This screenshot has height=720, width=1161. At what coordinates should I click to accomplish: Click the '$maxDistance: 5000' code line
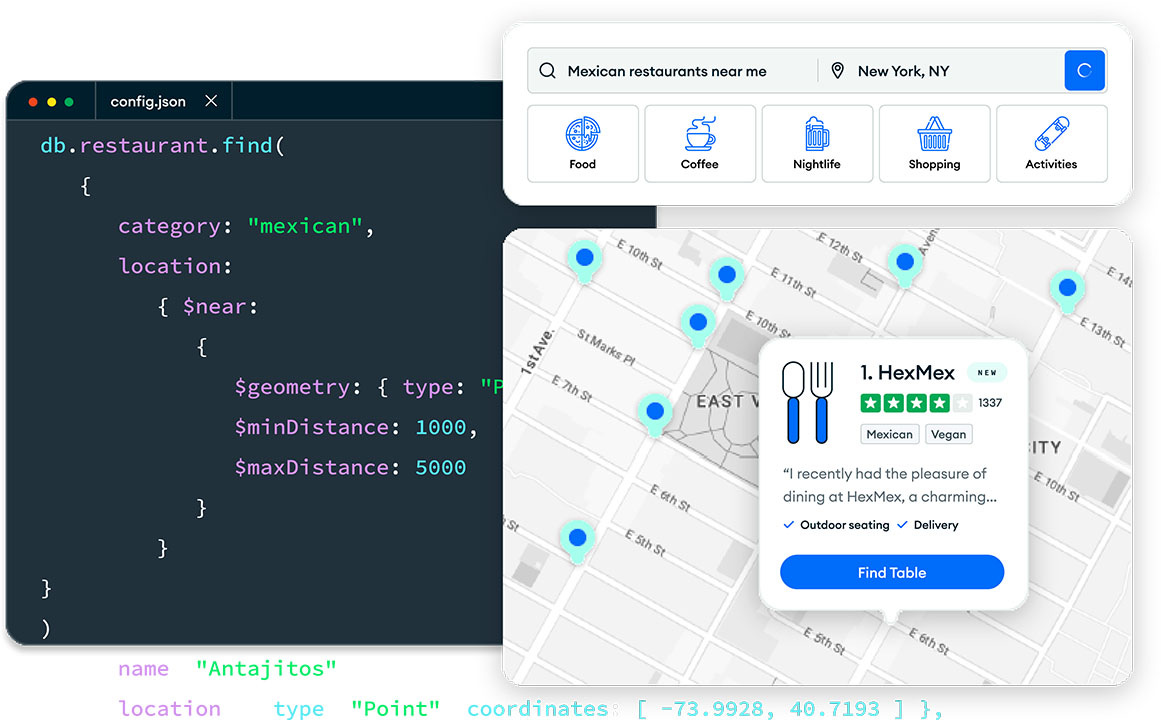tap(350, 467)
